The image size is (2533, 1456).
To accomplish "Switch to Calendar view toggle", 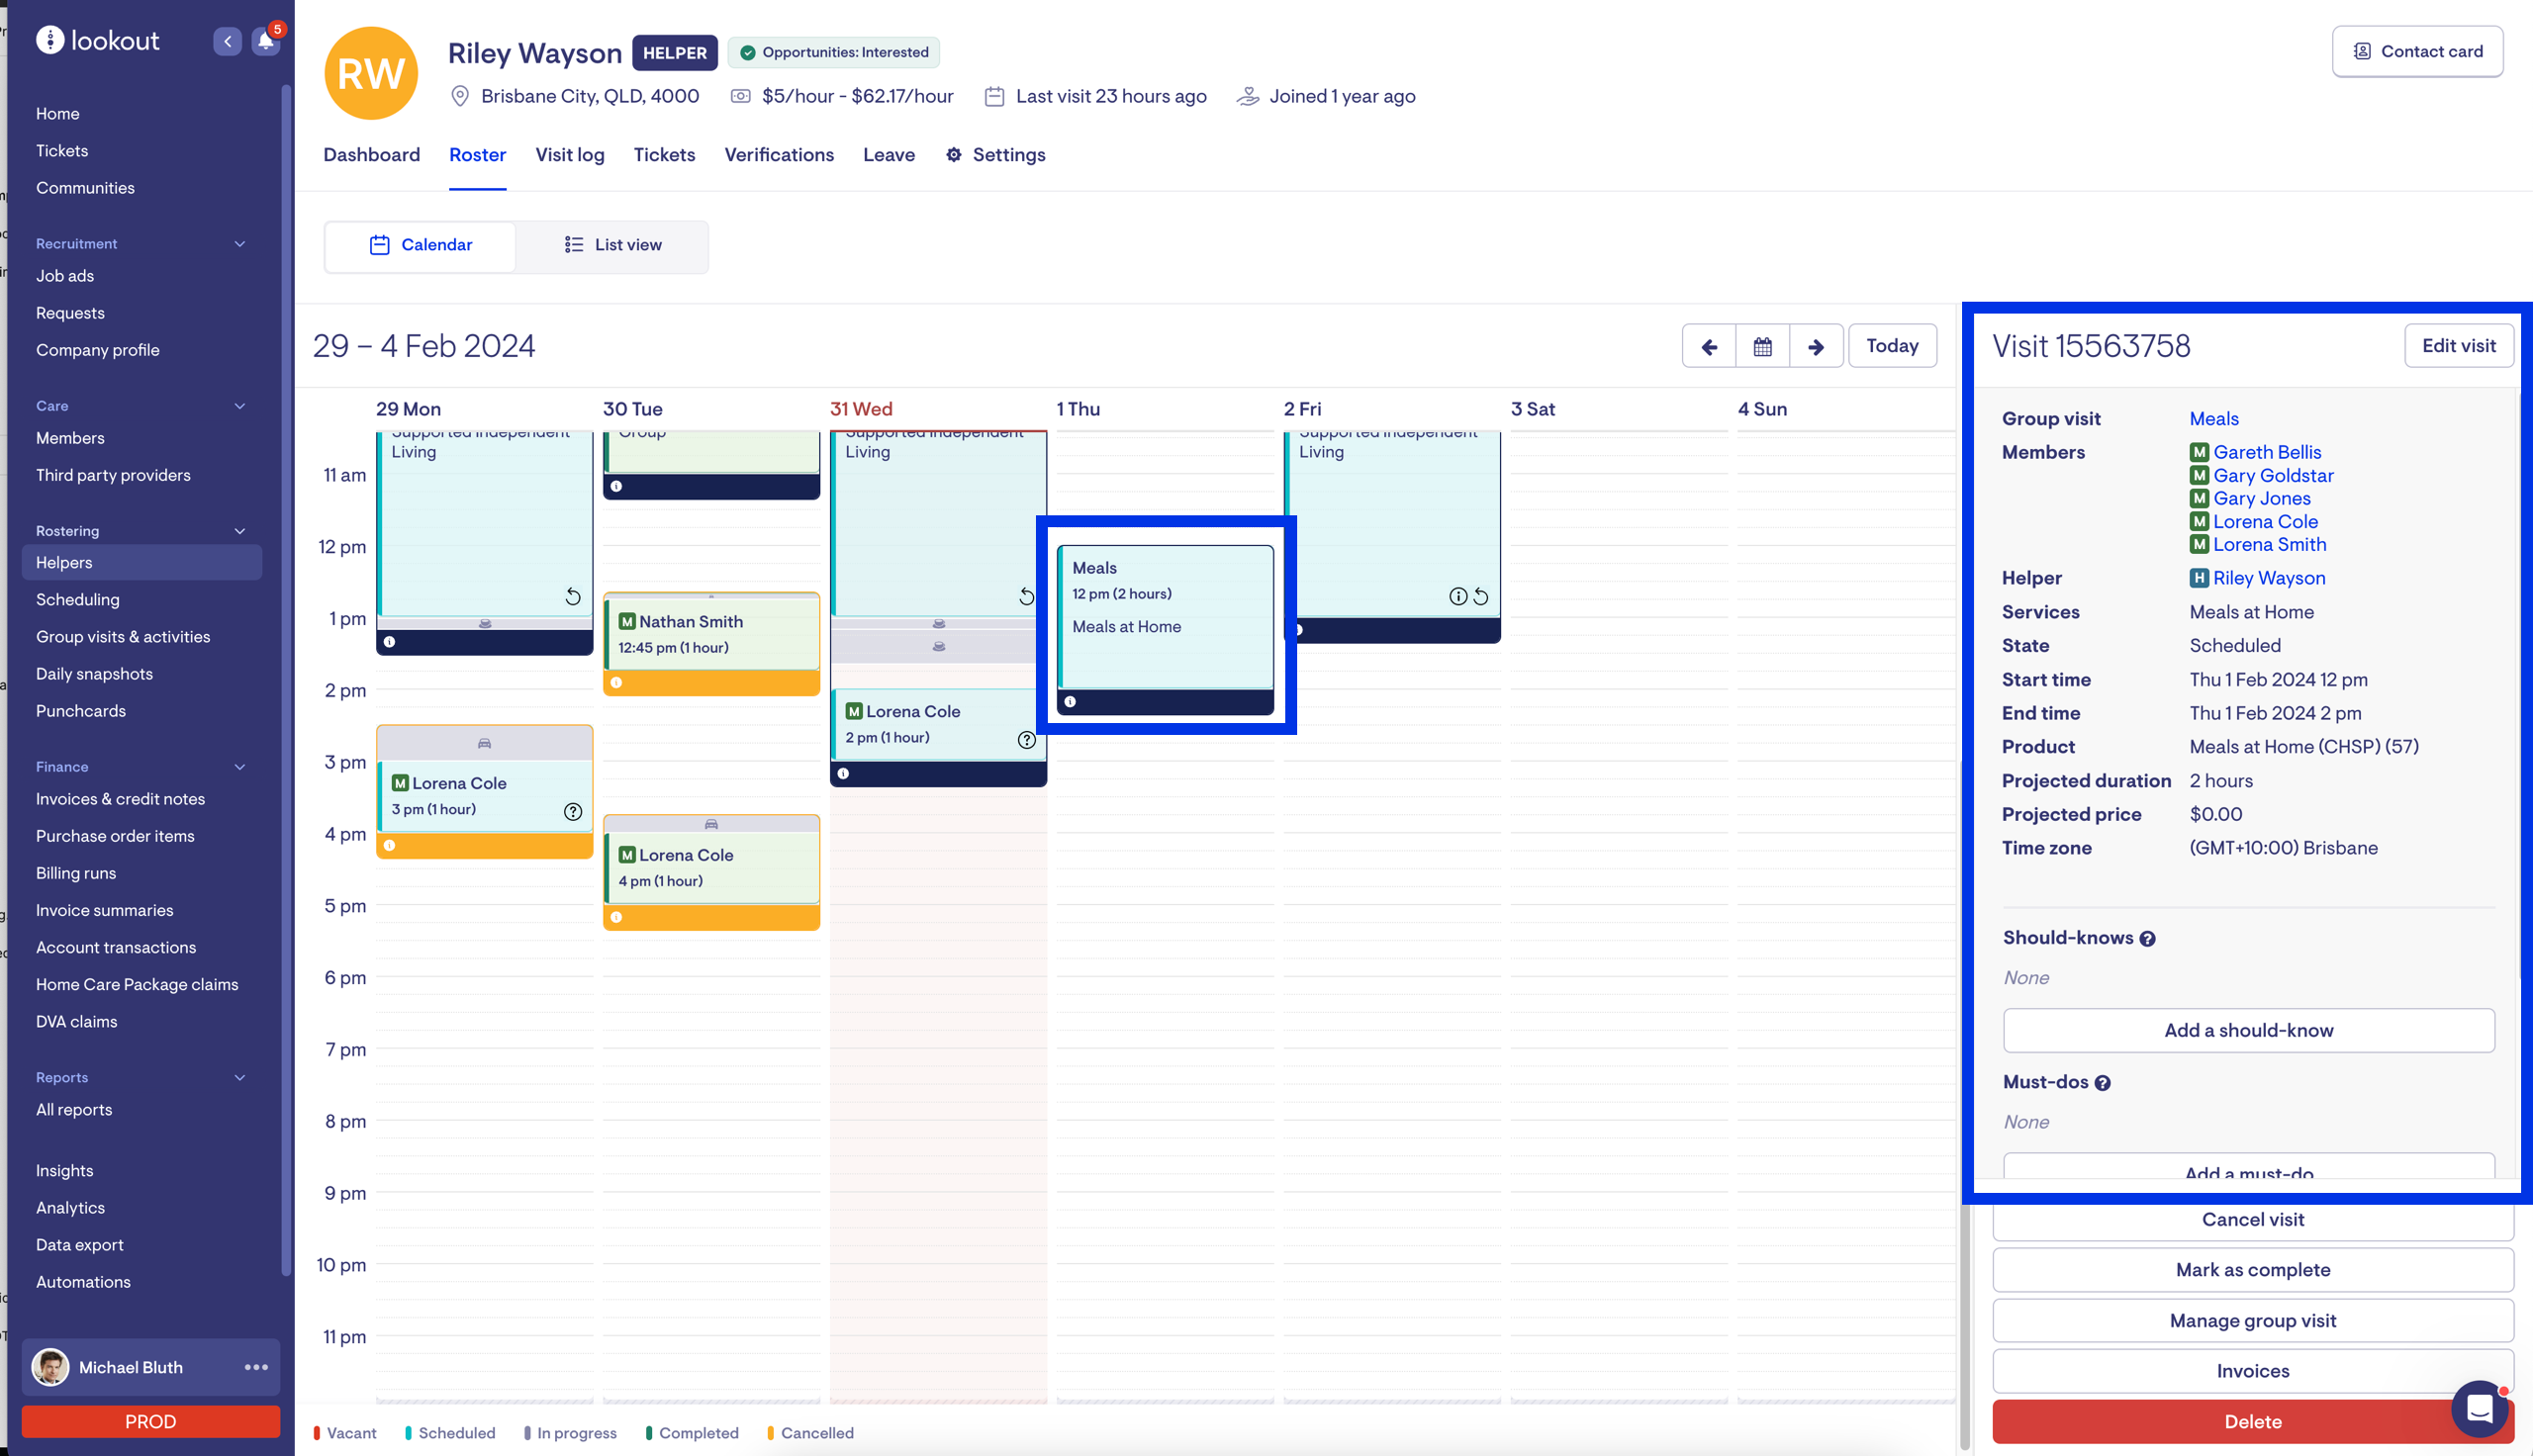I will pyautogui.click(x=420, y=245).
